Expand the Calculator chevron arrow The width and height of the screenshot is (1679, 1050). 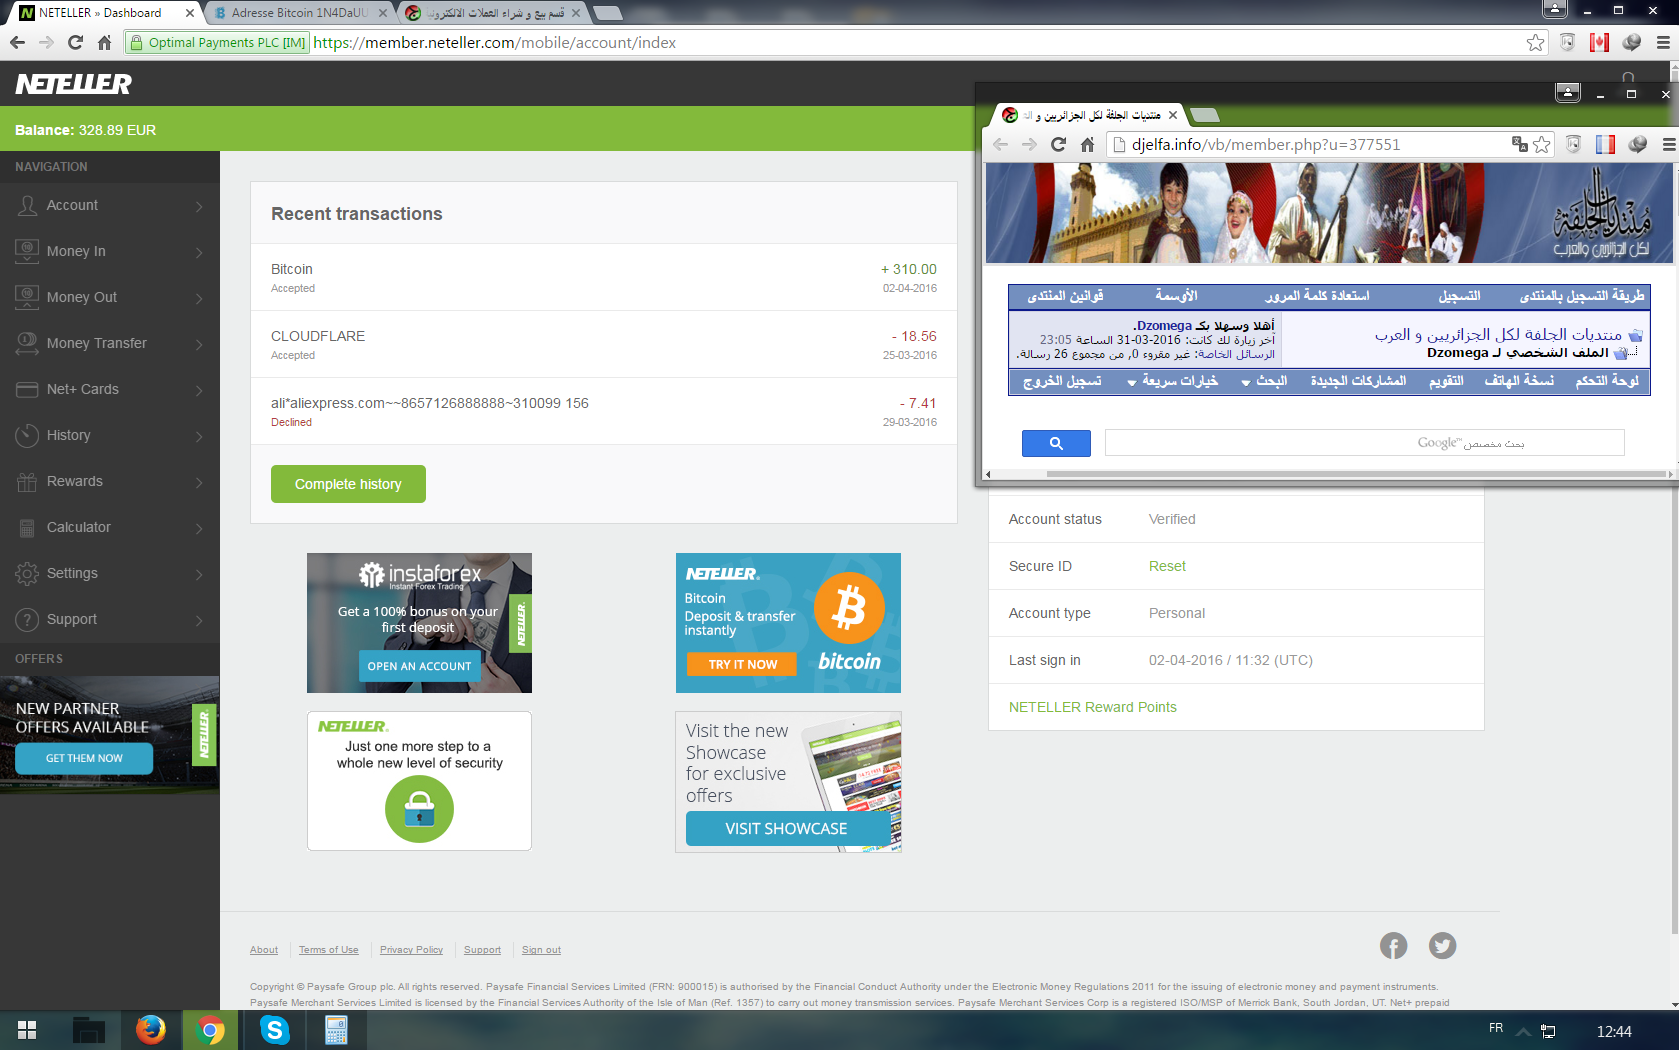(199, 528)
